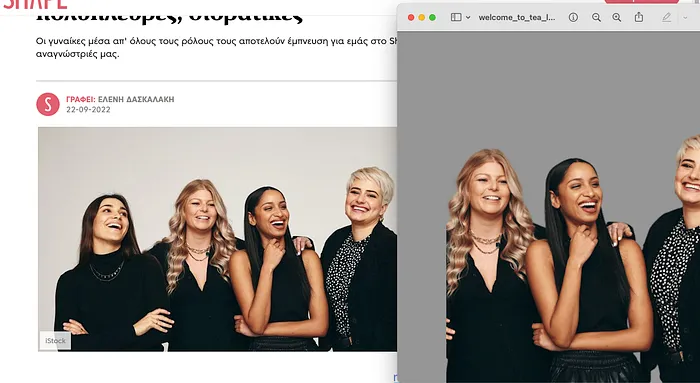This screenshot has width=700, height=383.
Task: Click the round S author avatar
Action: 48,104
